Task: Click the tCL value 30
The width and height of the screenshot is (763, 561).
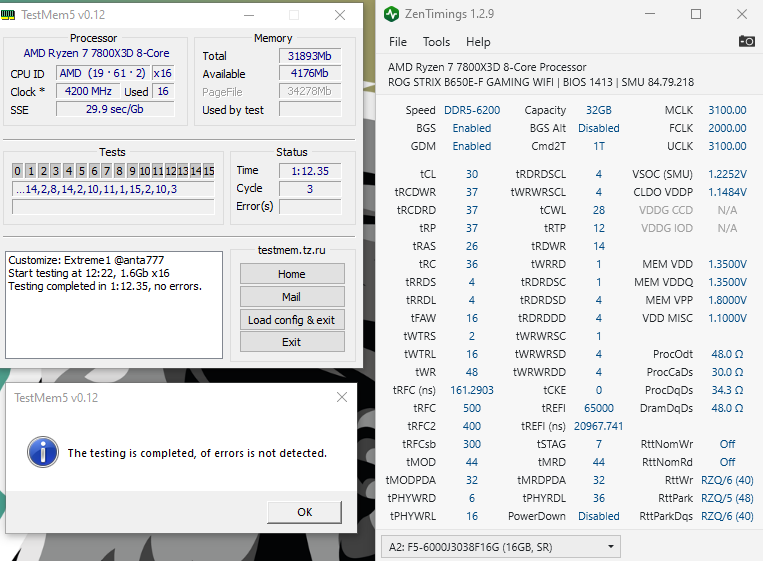Action: click(472, 174)
